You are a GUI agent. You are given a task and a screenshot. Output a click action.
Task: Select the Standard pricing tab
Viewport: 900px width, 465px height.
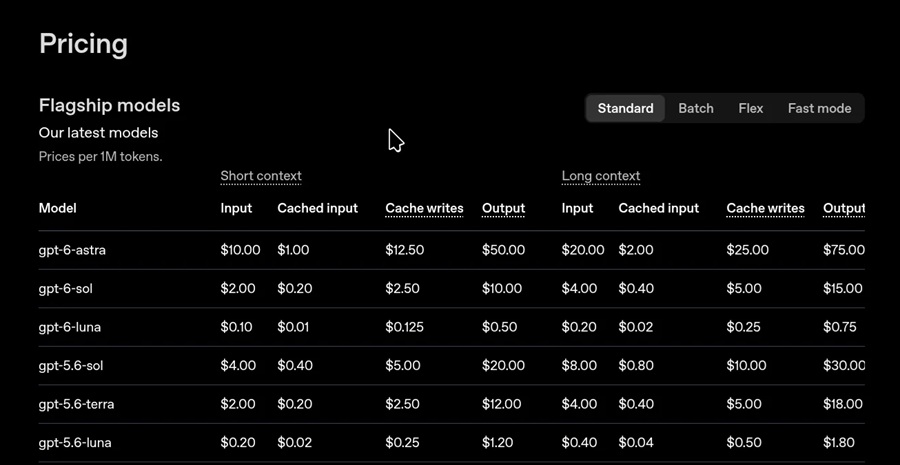point(625,108)
